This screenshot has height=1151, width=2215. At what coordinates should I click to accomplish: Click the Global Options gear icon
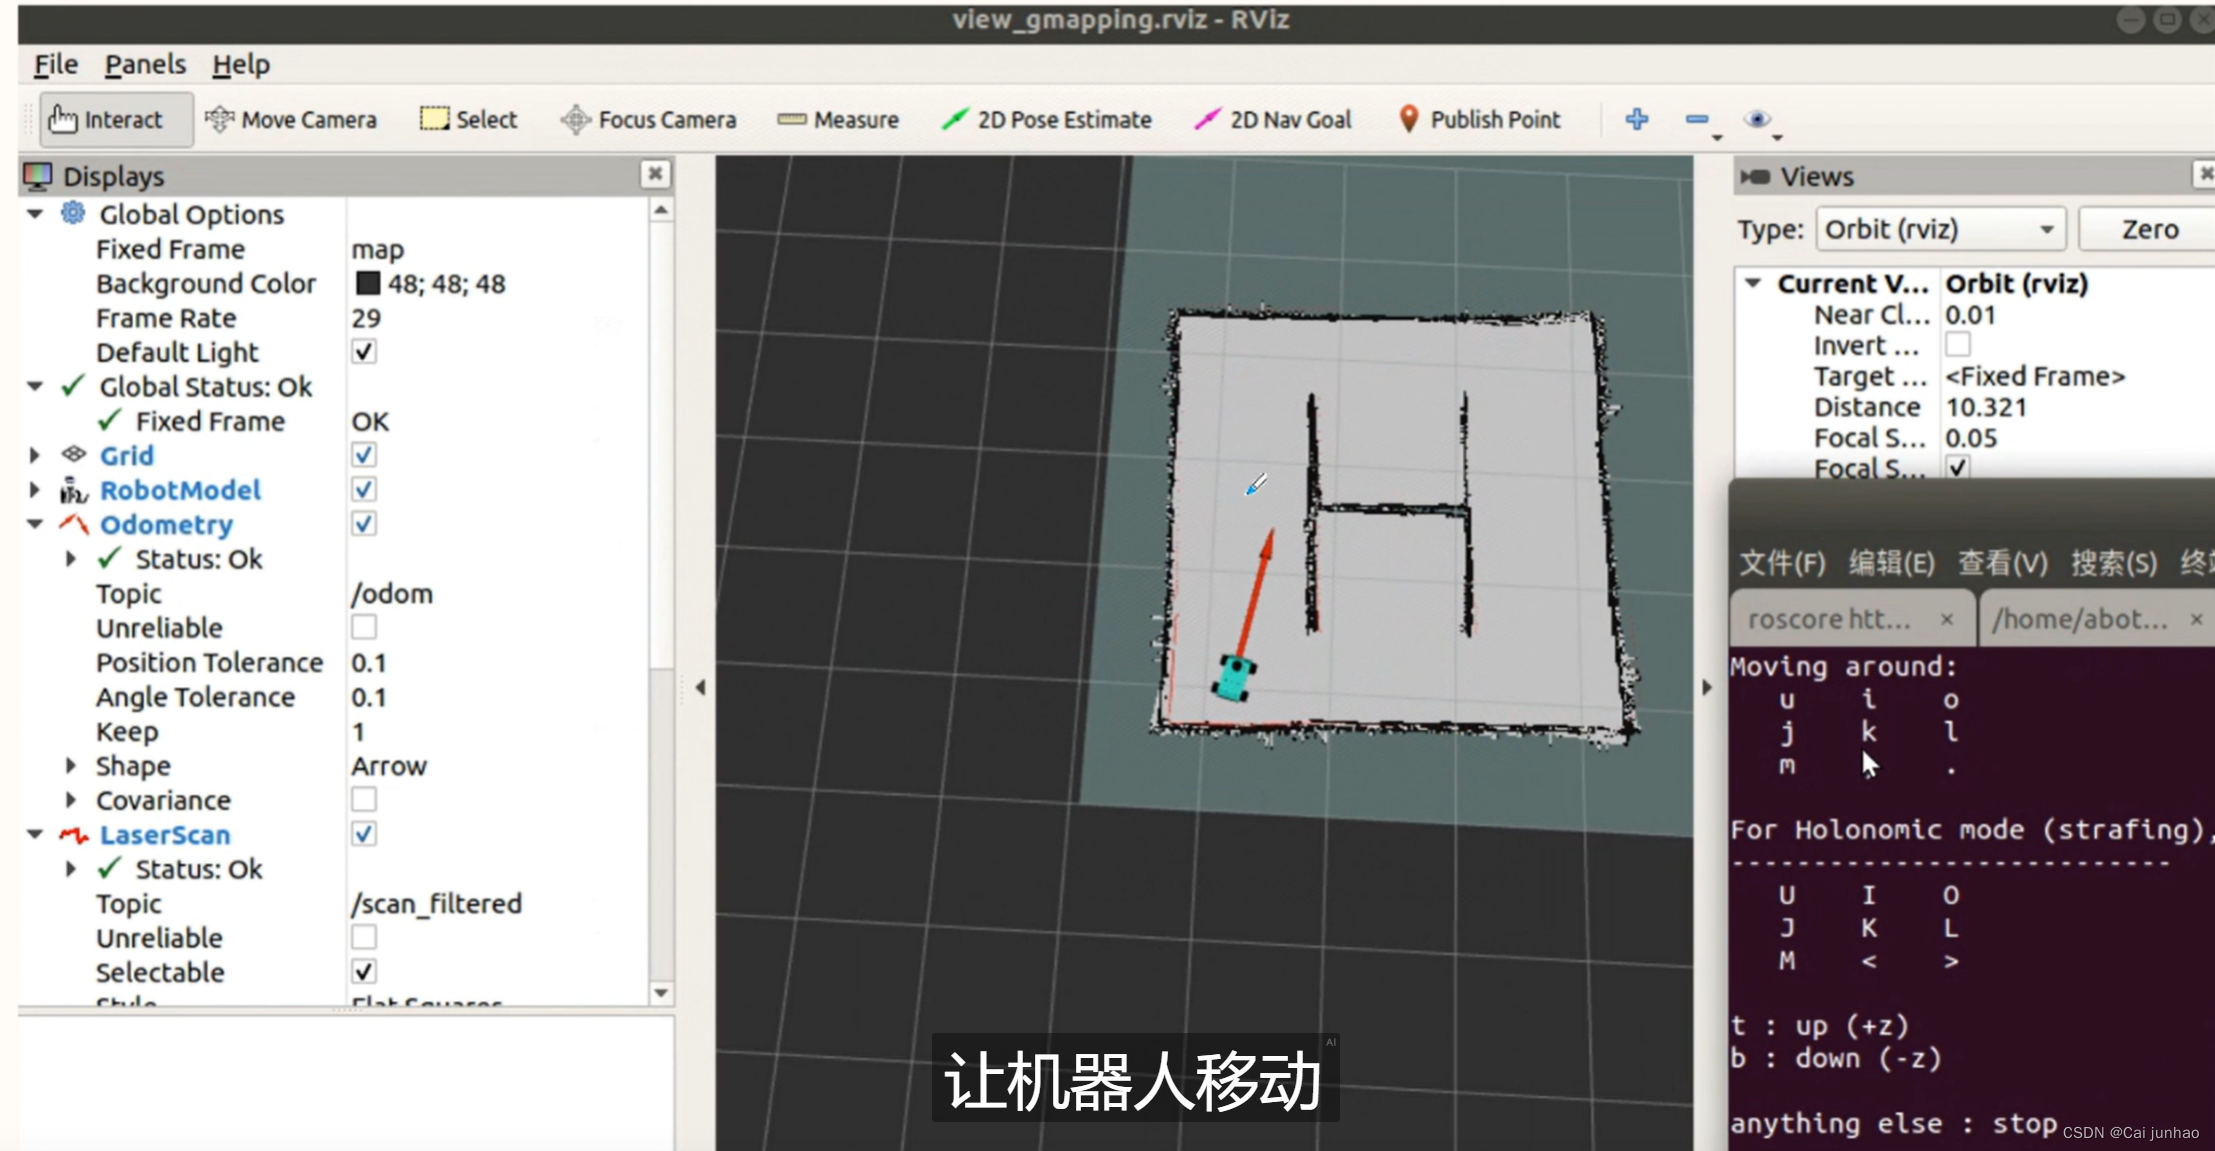click(x=73, y=213)
